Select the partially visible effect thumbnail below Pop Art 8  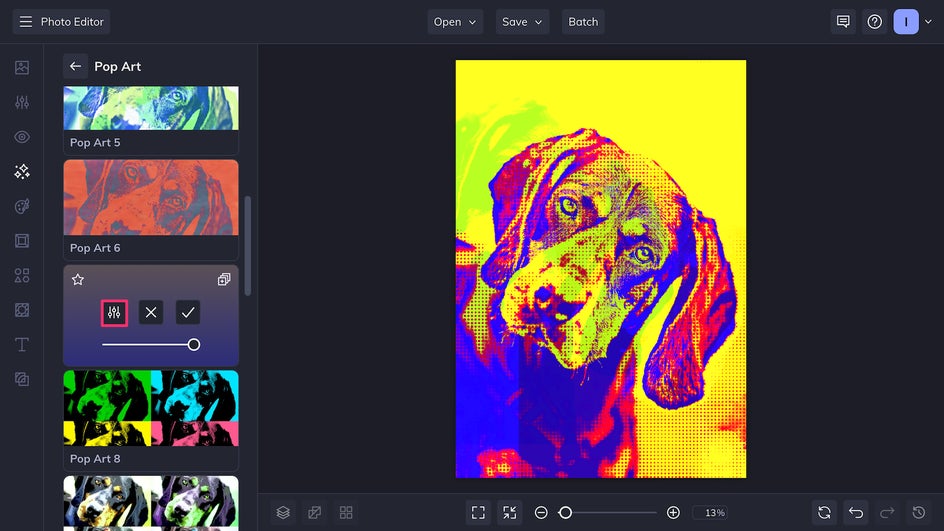pos(151,503)
